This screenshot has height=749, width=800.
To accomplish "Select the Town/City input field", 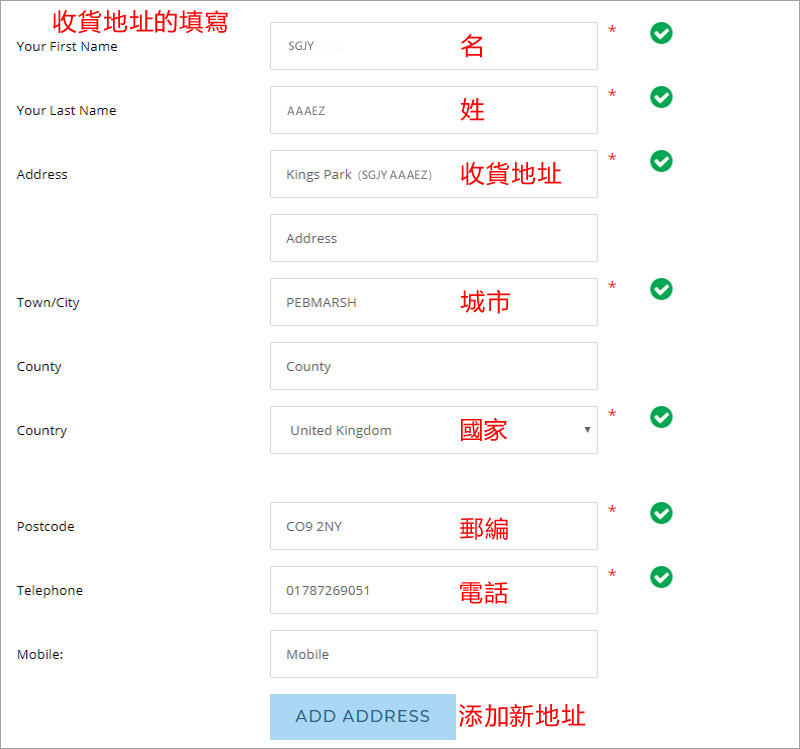I will pos(434,302).
